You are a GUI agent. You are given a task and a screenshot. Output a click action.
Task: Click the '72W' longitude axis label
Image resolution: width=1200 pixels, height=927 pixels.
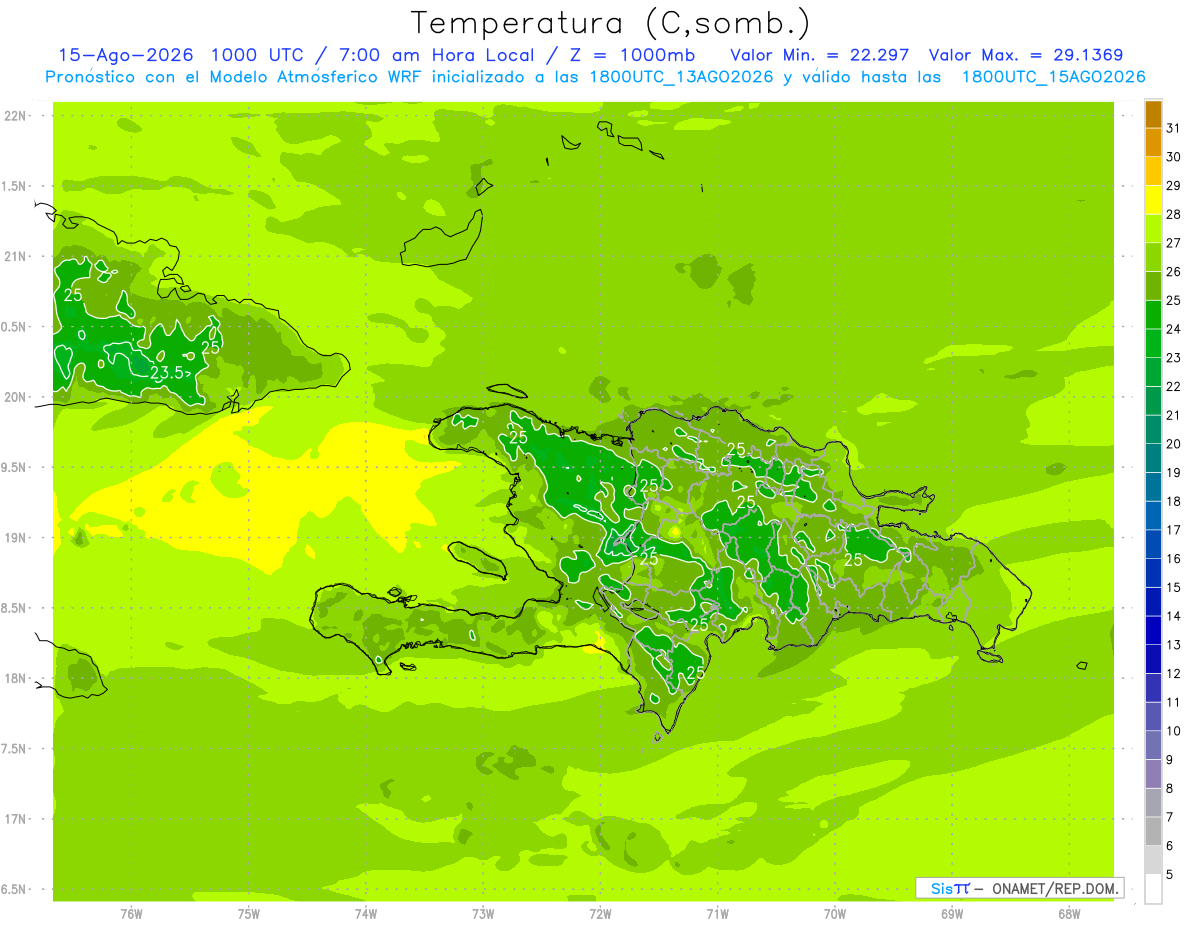pos(600,915)
